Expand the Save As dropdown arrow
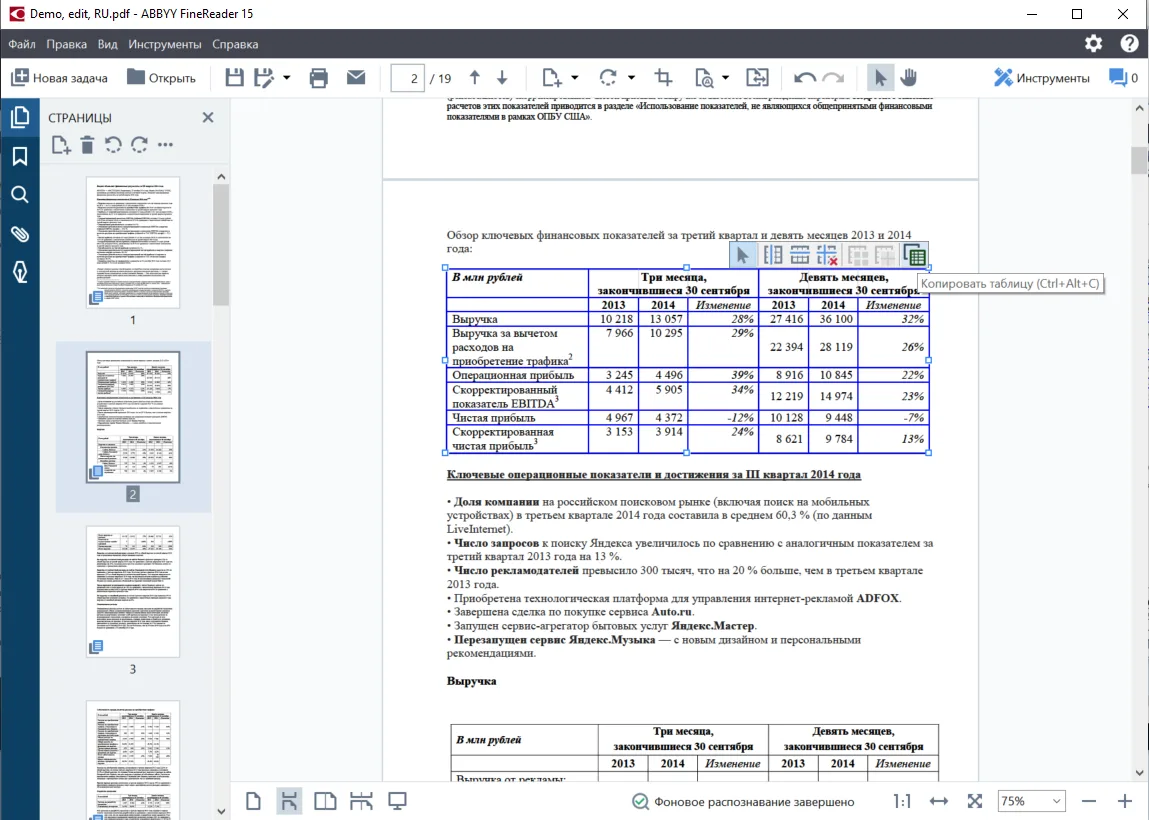Viewport: 1149px width, 820px height. 286,78
